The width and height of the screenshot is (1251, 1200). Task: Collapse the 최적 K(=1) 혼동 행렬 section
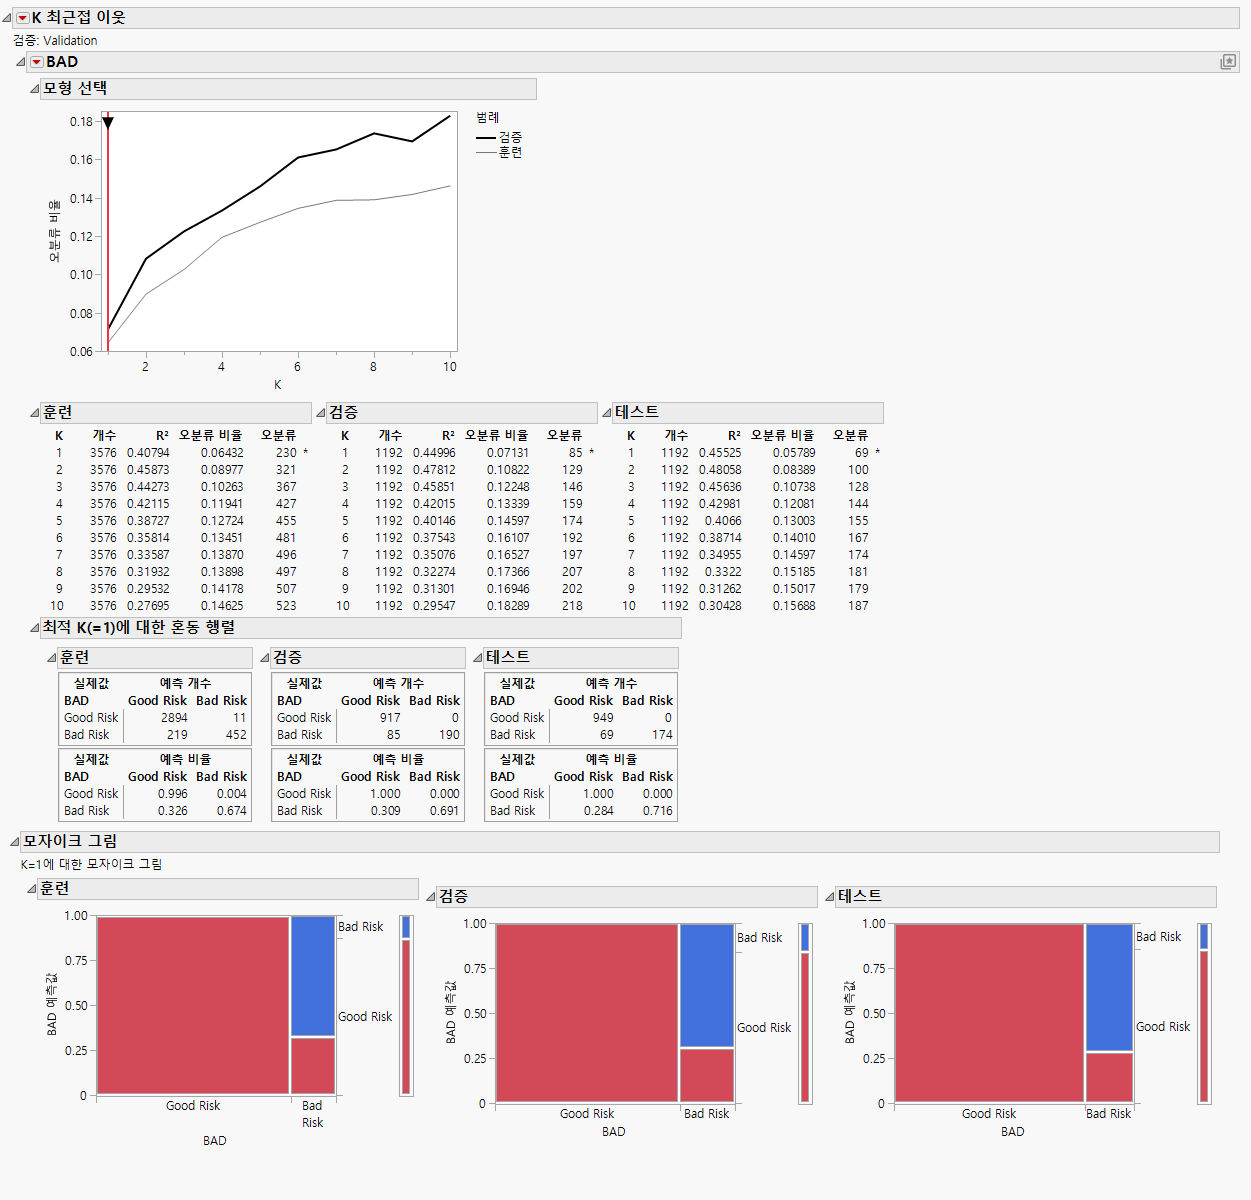tap(33, 627)
